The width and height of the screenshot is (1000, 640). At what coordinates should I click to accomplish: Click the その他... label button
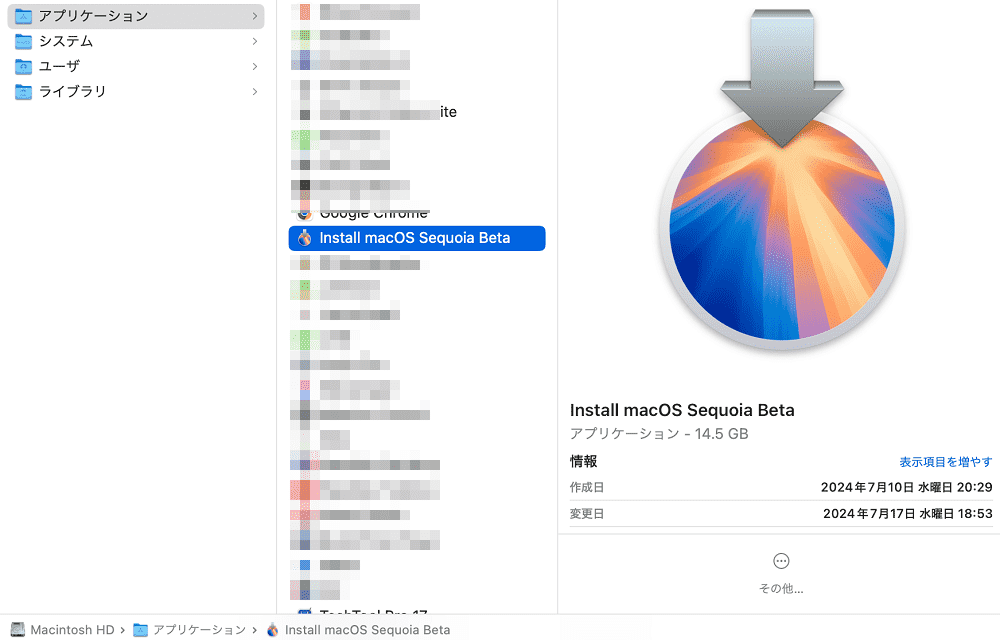coord(781,588)
